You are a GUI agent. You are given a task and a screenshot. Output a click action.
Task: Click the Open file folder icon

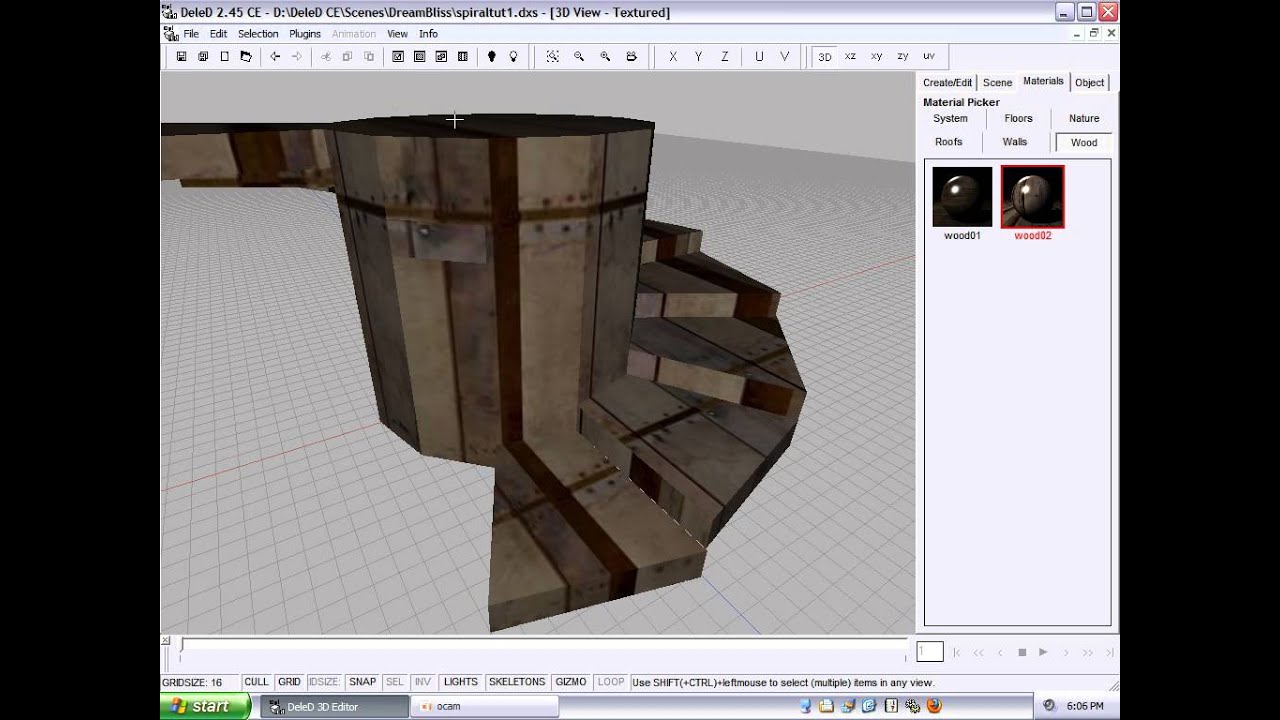click(x=246, y=57)
